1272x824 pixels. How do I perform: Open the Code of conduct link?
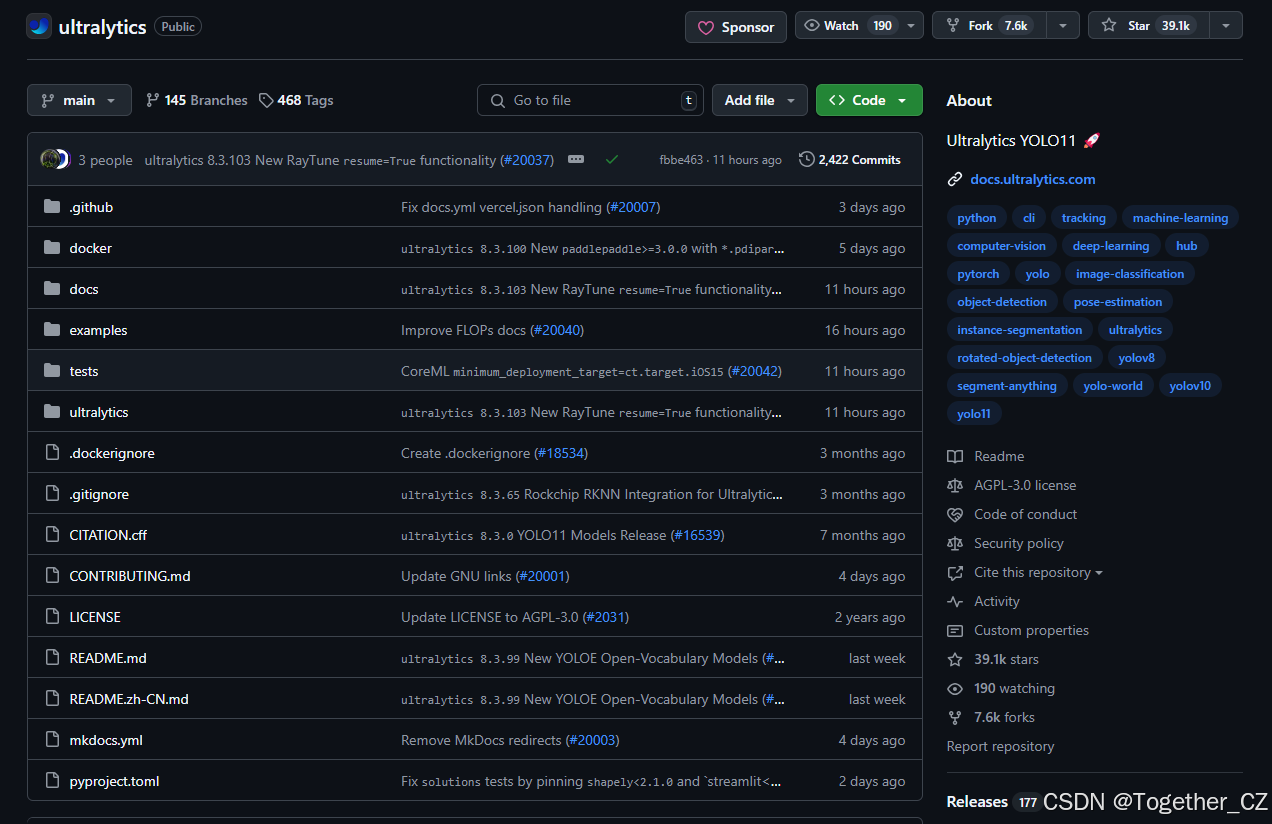(1012, 514)
